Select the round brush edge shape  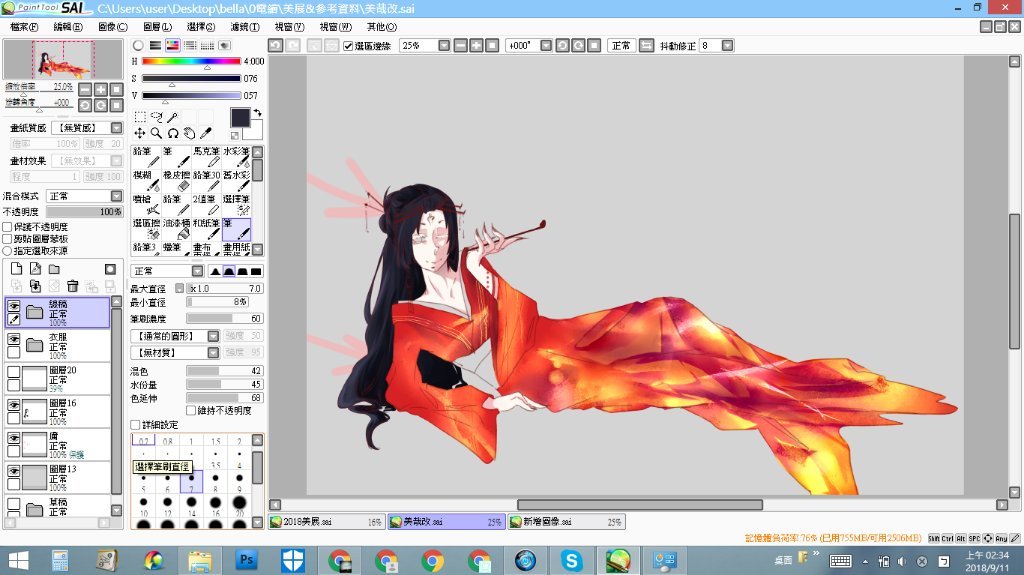229,271
